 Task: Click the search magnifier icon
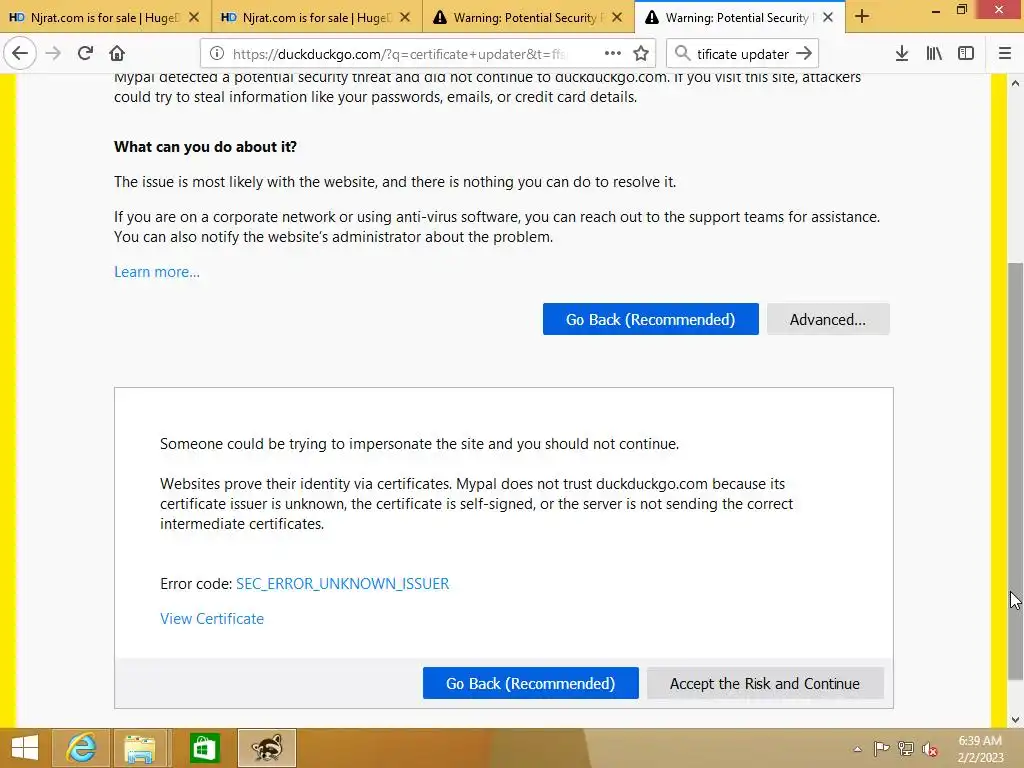pyautogui.click(x=682, y=54)
